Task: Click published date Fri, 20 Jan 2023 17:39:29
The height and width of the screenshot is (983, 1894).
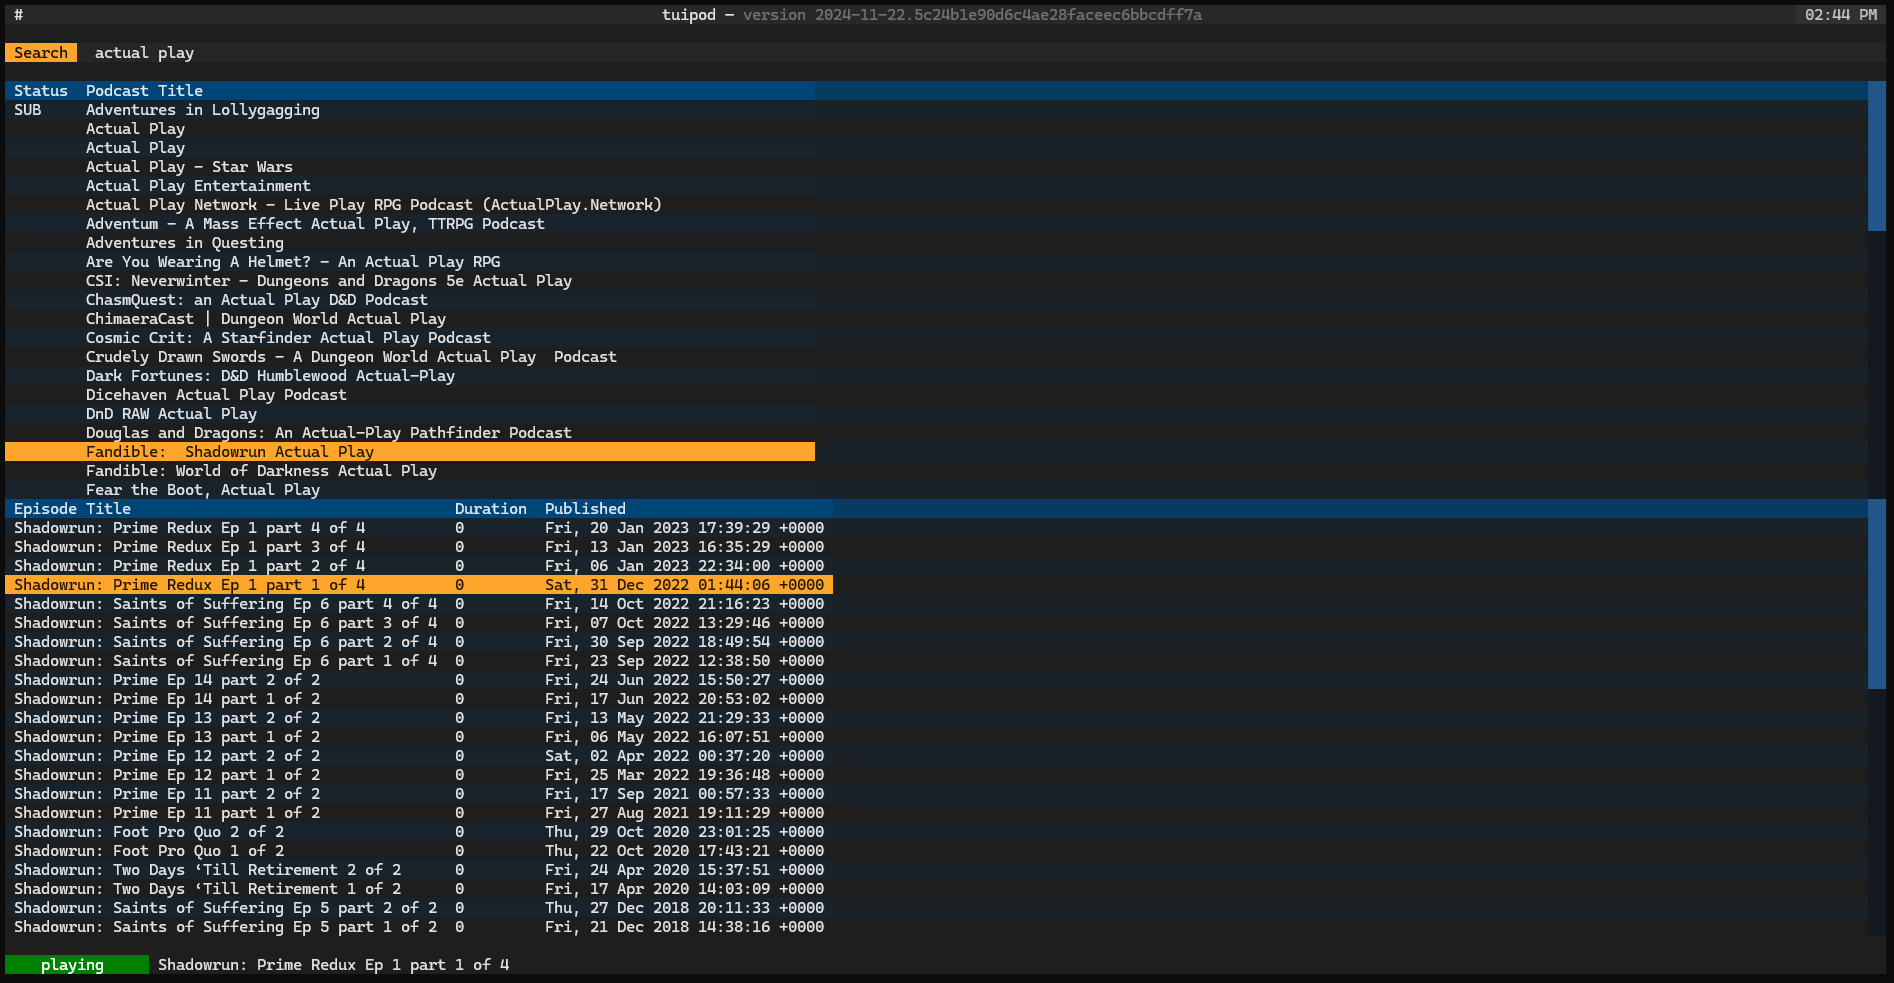Action: click(685, 528)
